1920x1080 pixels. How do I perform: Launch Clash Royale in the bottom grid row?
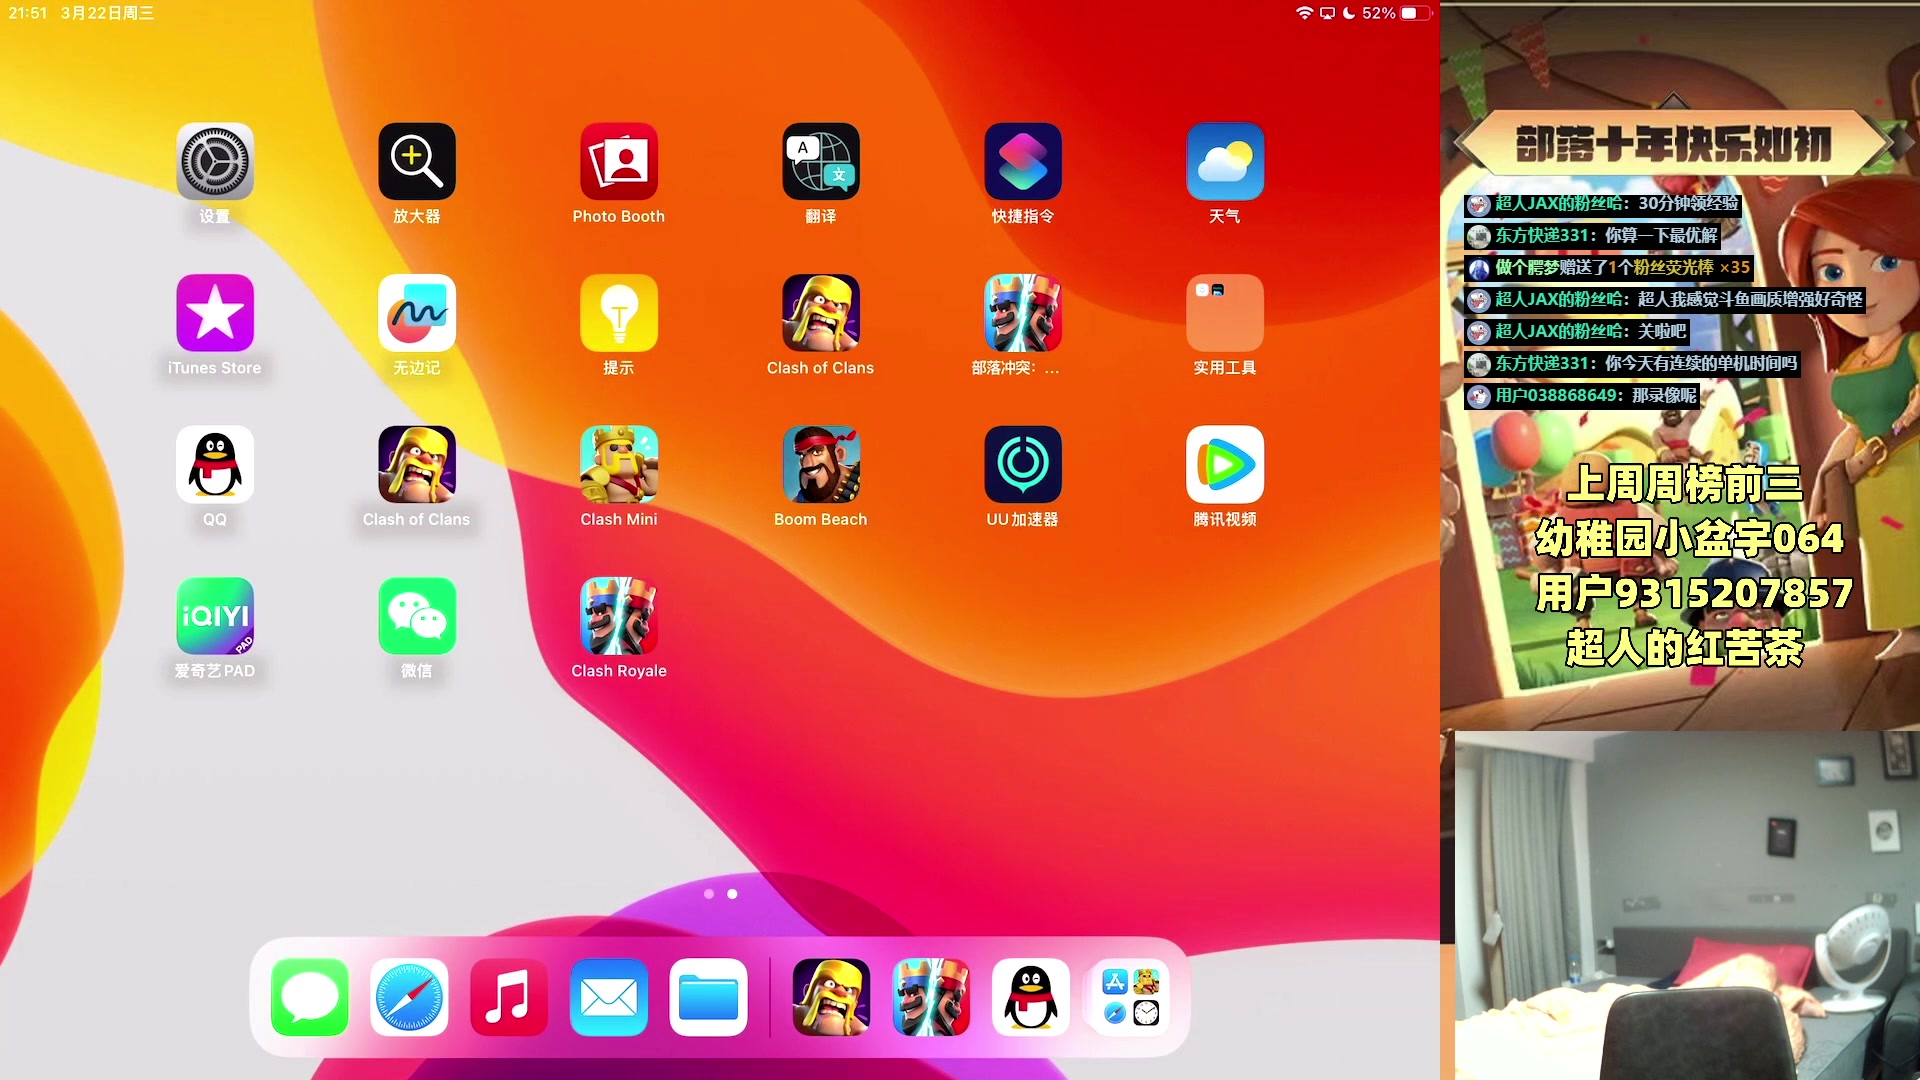[619, 616]
